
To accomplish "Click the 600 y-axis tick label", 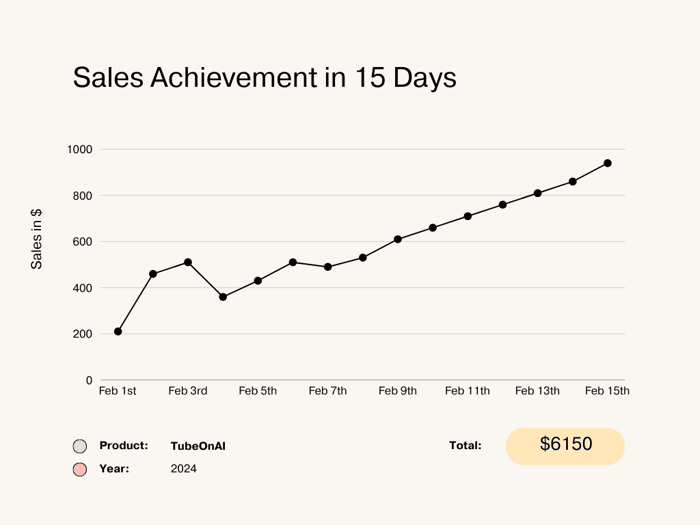I will pyautogui.click(x=83, y=242).
